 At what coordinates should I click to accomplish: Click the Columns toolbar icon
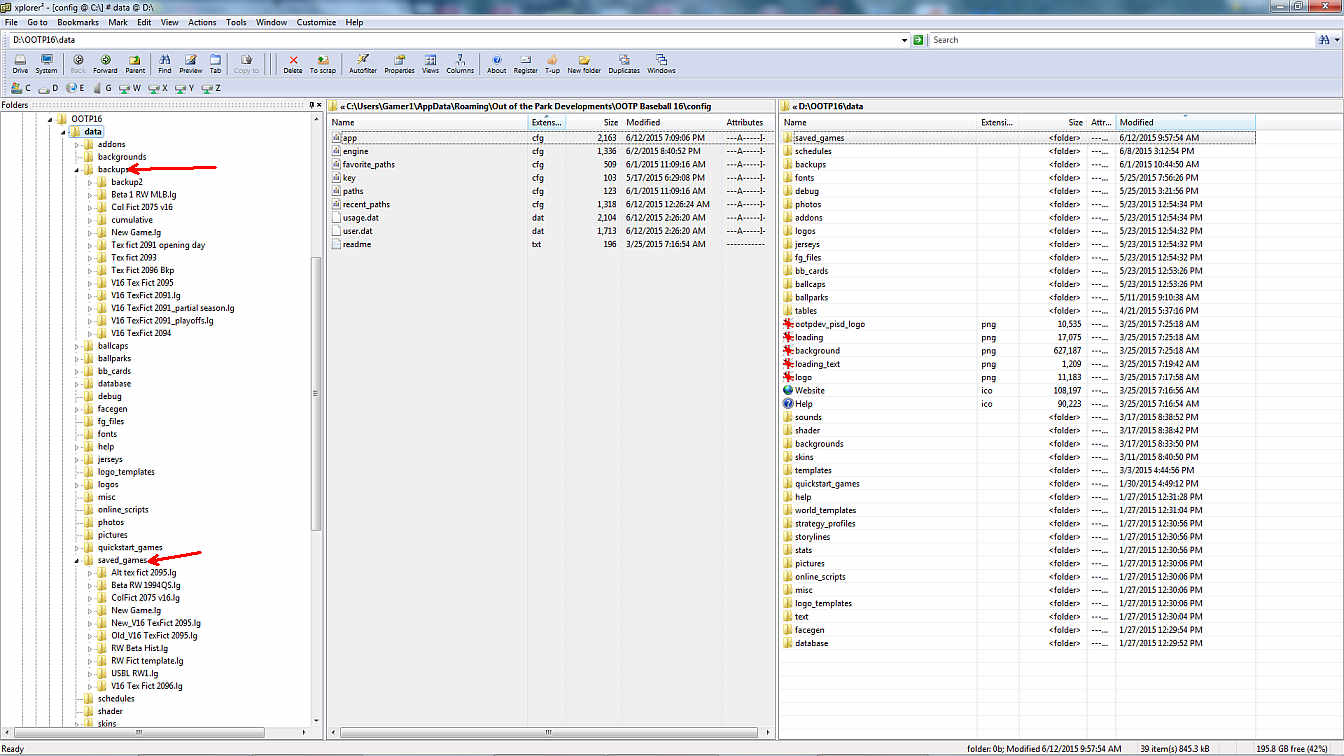pos(460,63)
